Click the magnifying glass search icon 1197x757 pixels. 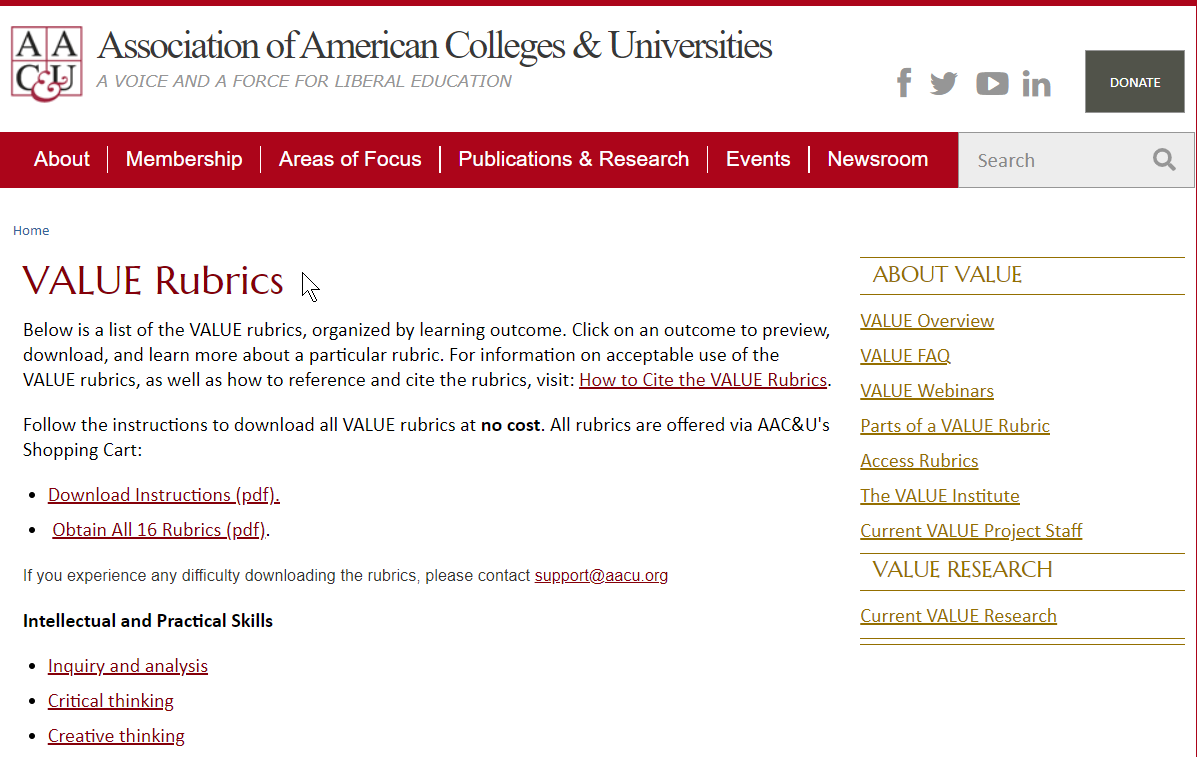[x=1164, y=159]
